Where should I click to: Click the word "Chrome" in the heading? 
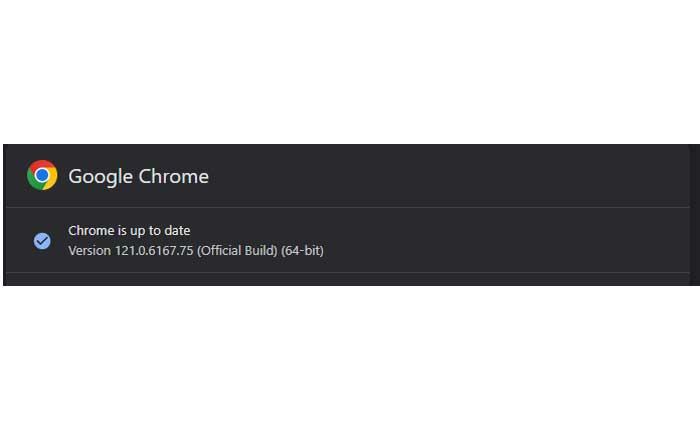coord(173,177)
